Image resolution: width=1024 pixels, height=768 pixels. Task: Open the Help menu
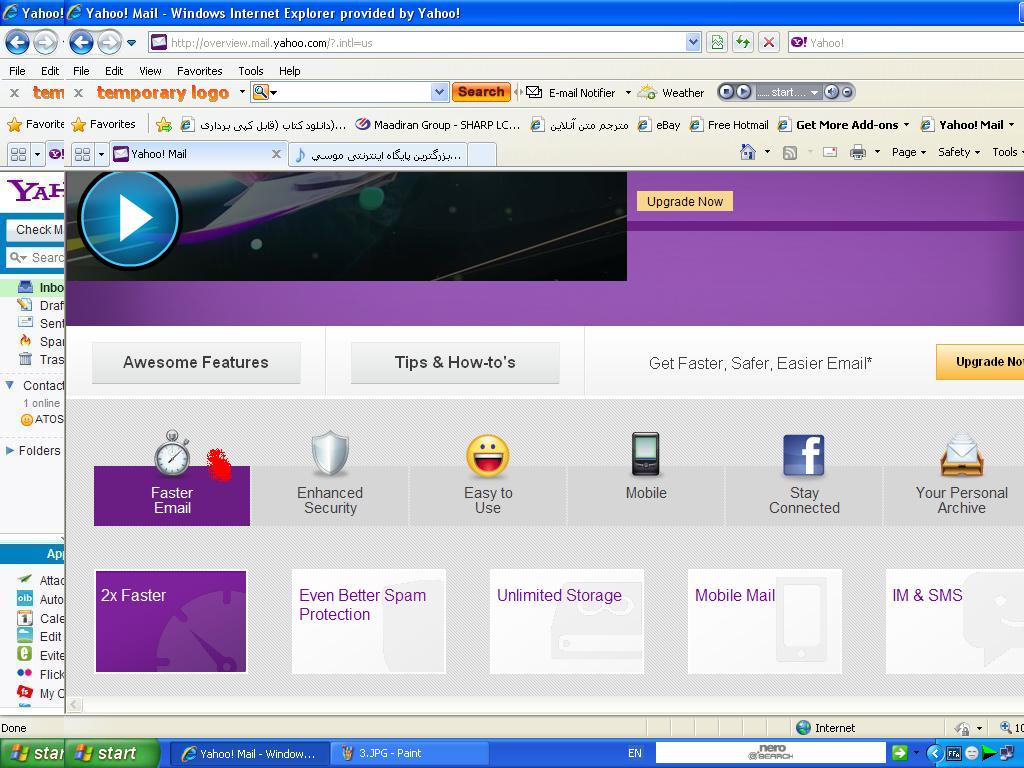click(289, 71)
